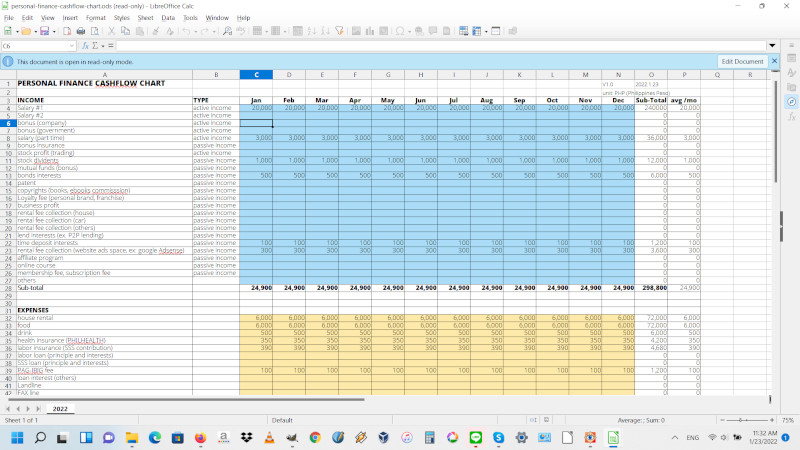
Task: Open the Sheet menu
Action: (x=145, y=18)
